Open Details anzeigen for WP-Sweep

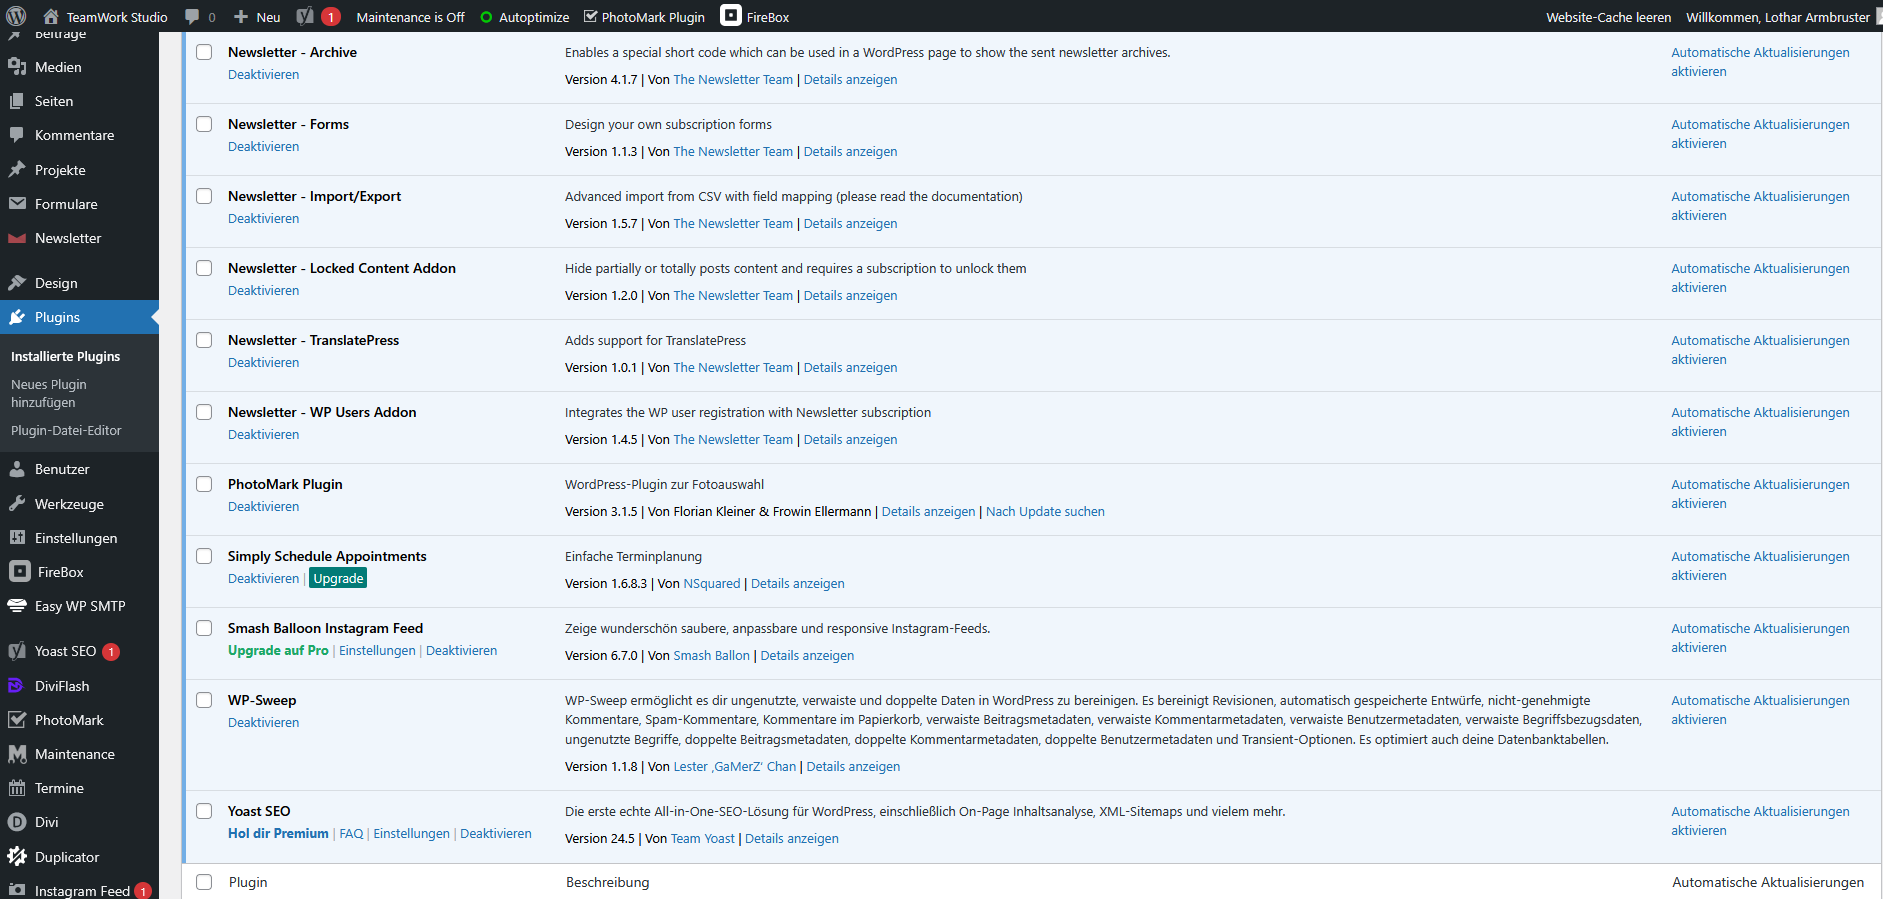click(x=853, y=766)
